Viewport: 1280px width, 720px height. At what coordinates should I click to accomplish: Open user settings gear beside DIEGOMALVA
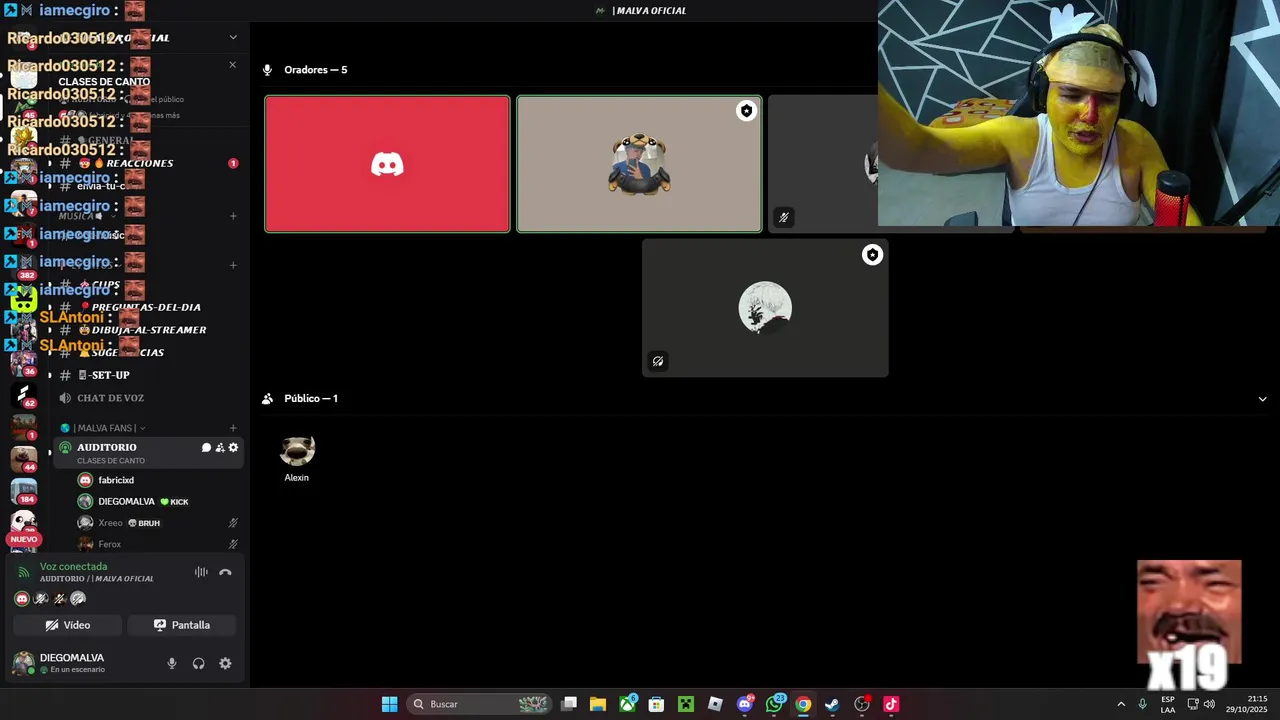point(225,663)
